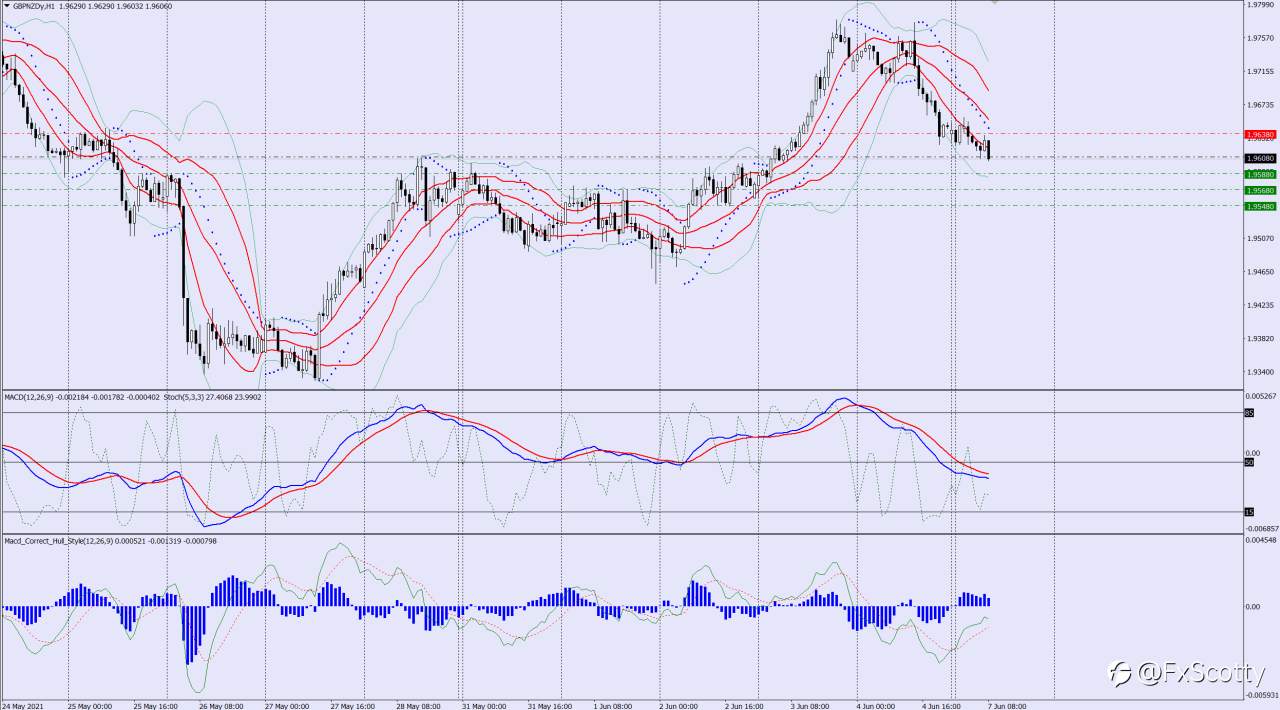Click the 1.96735 value on the price scale
This screenshot has height=710, width=1280.
pyautogui.click(x=1261, y=105)
